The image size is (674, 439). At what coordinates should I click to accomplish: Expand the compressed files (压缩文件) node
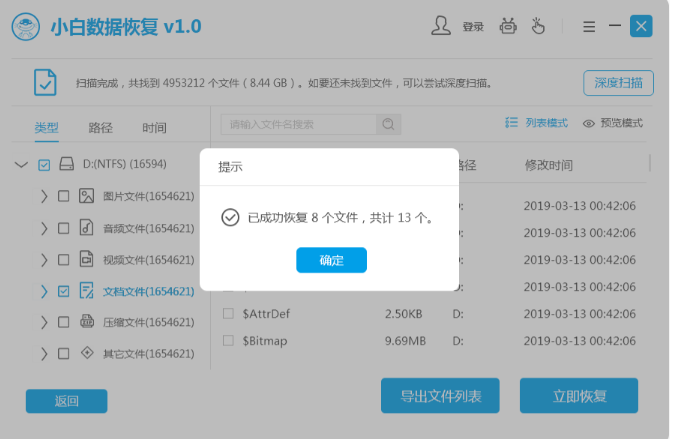[44, 323]
